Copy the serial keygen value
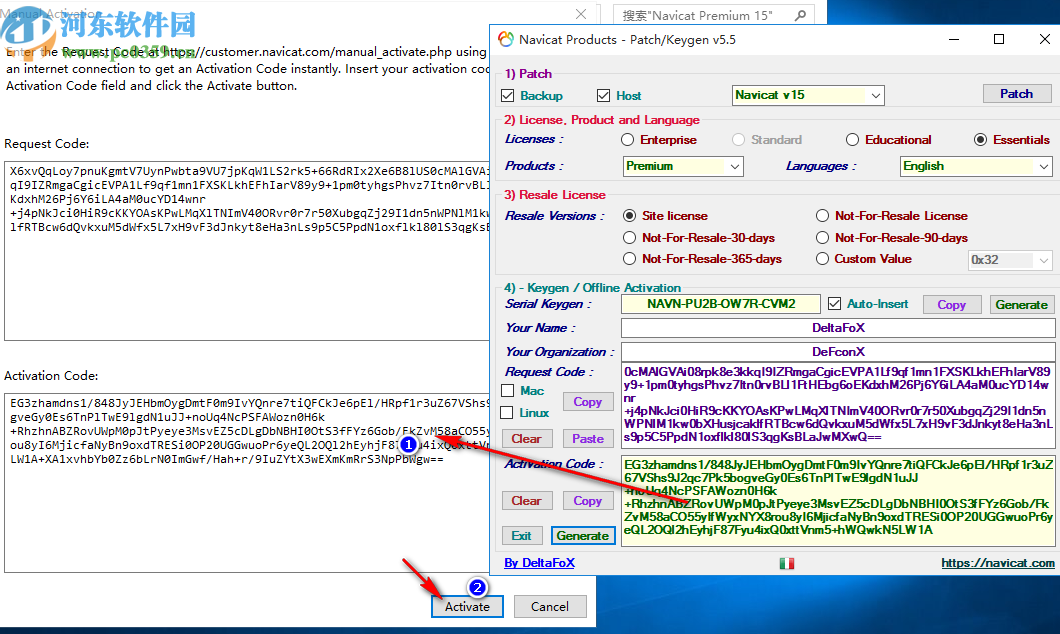 [951, 305]
